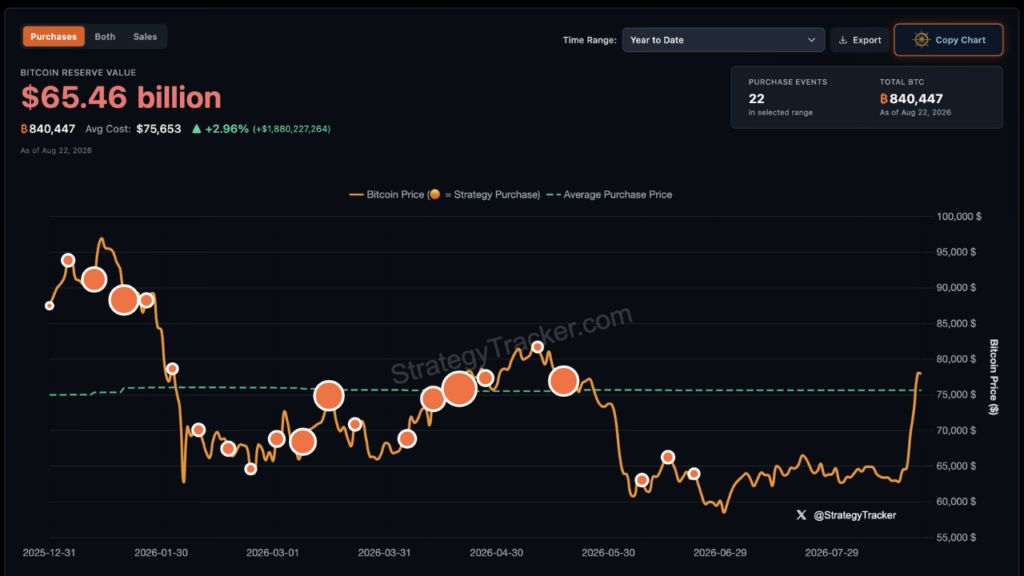The height and width of the screenshot is (576, 1024).
Task: Click the download icon in Export
Action: [843, 40]
